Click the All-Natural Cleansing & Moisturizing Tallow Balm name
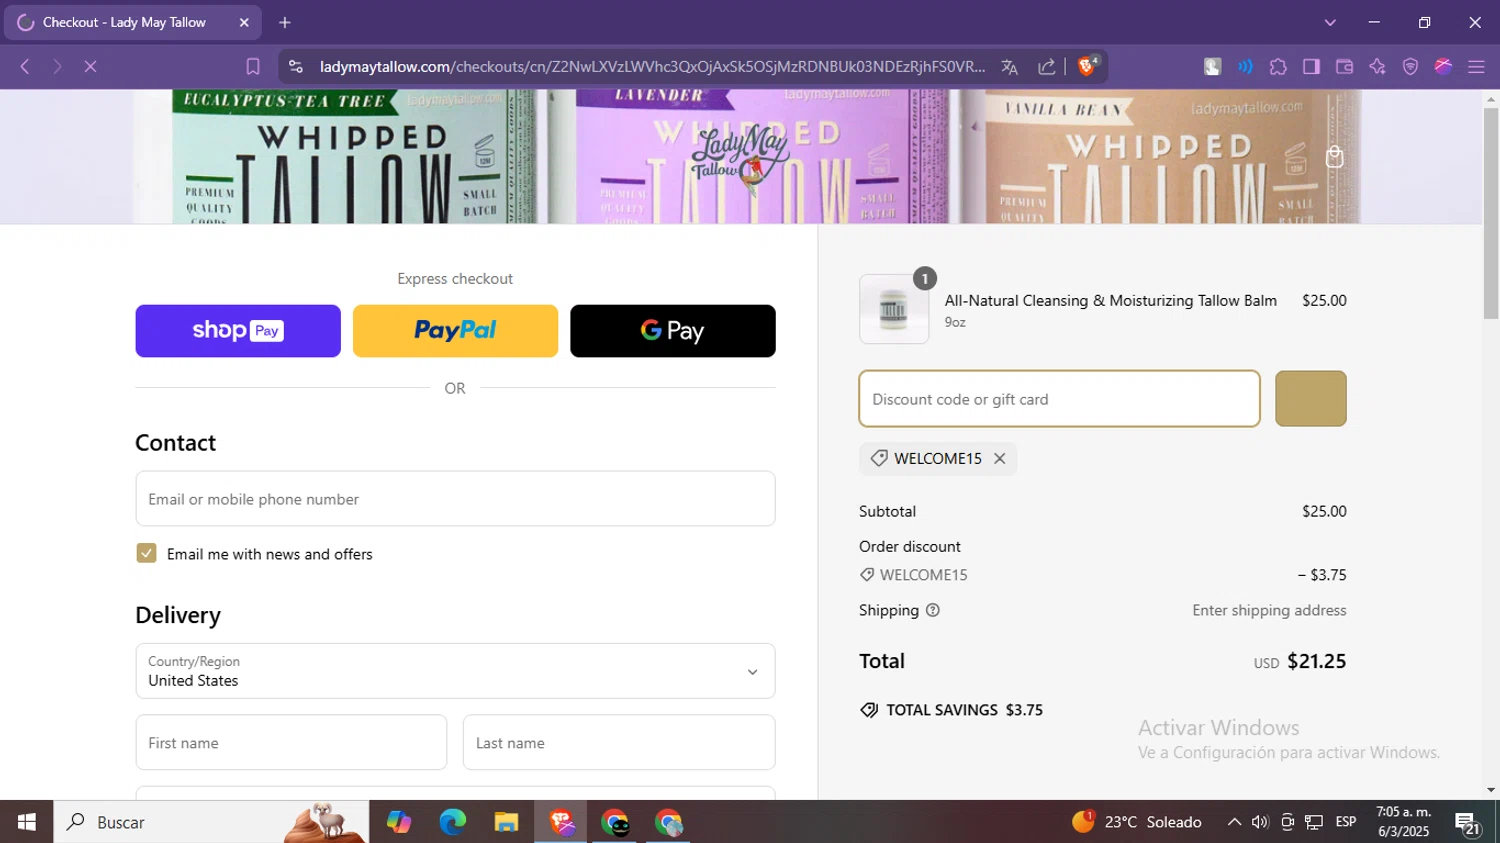1500x843 pixels. tap(1110, 300)
